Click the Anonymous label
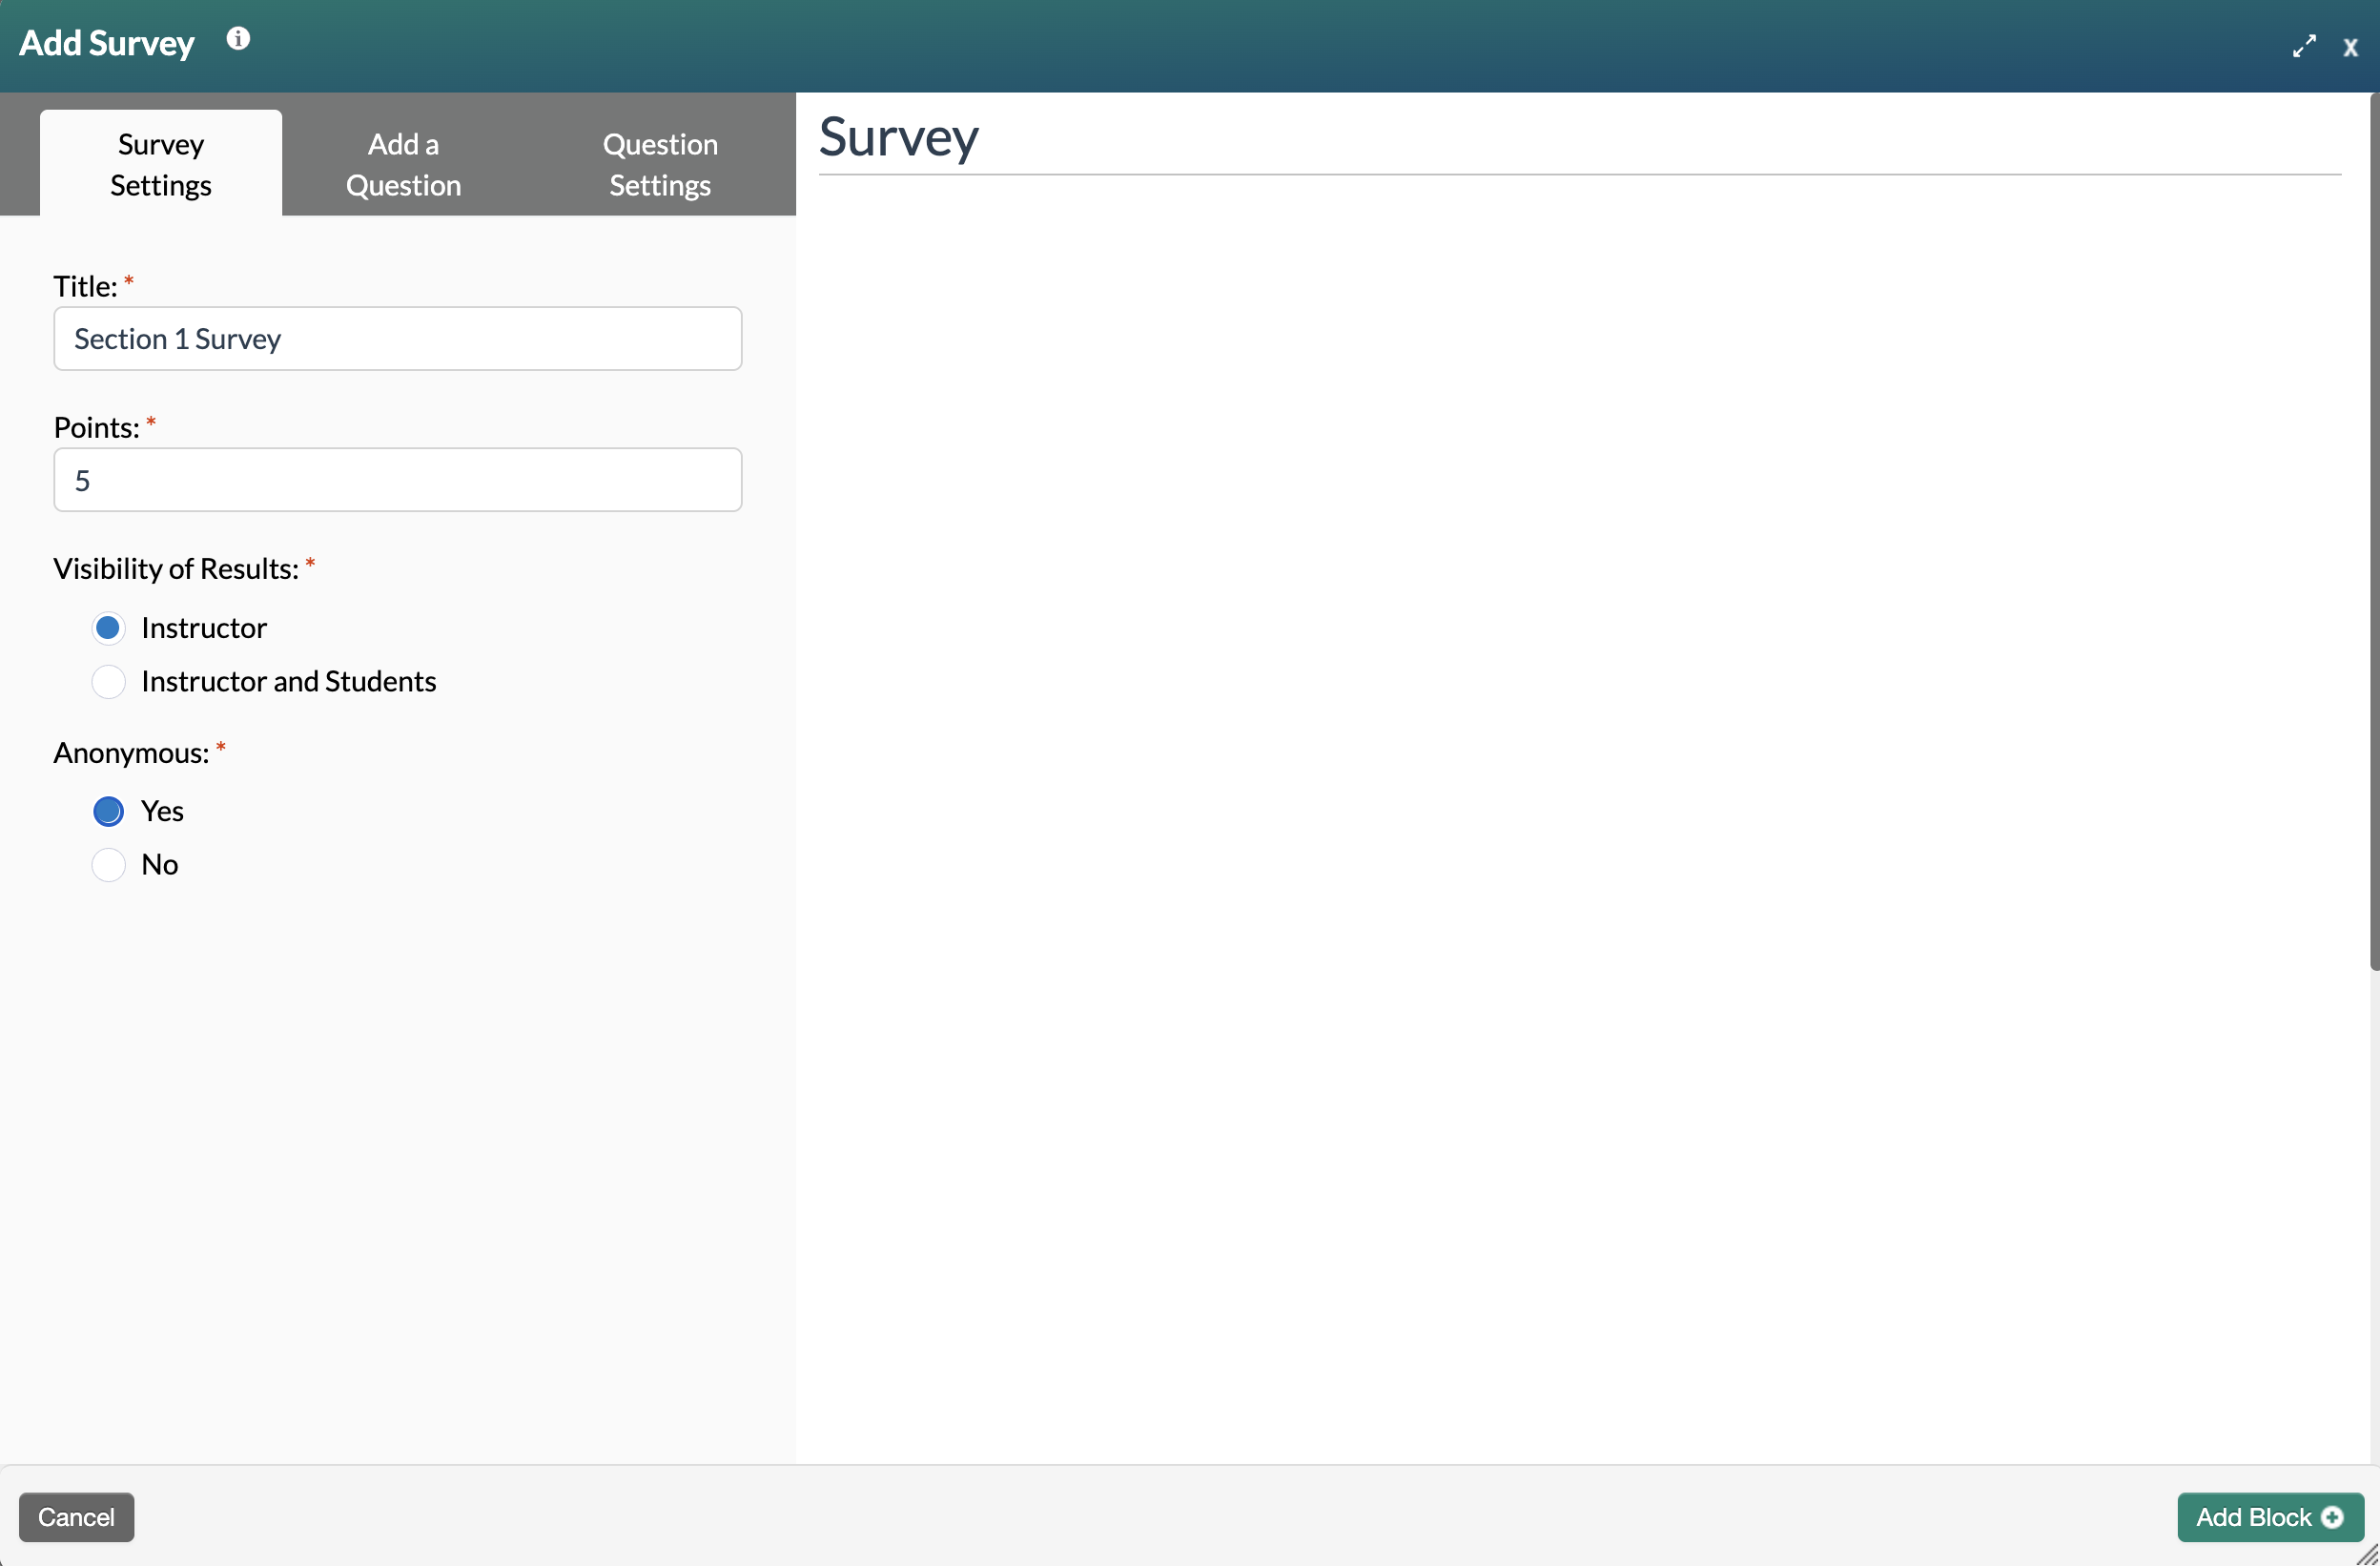This screenshot has height=1566, width=2380. [x=131, y=753]
